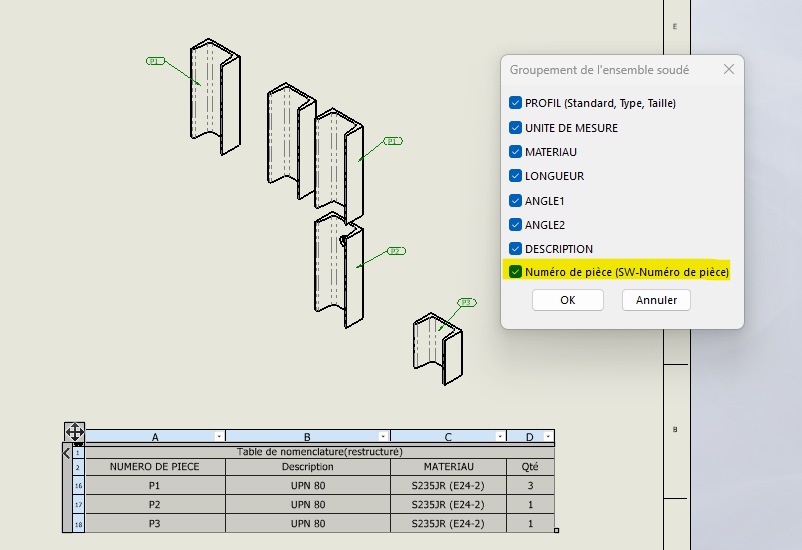Viewport: 802px width, 550px height.
Task: Toggle the UNITE DE MESURE checkbox
Action: point(515,128)
